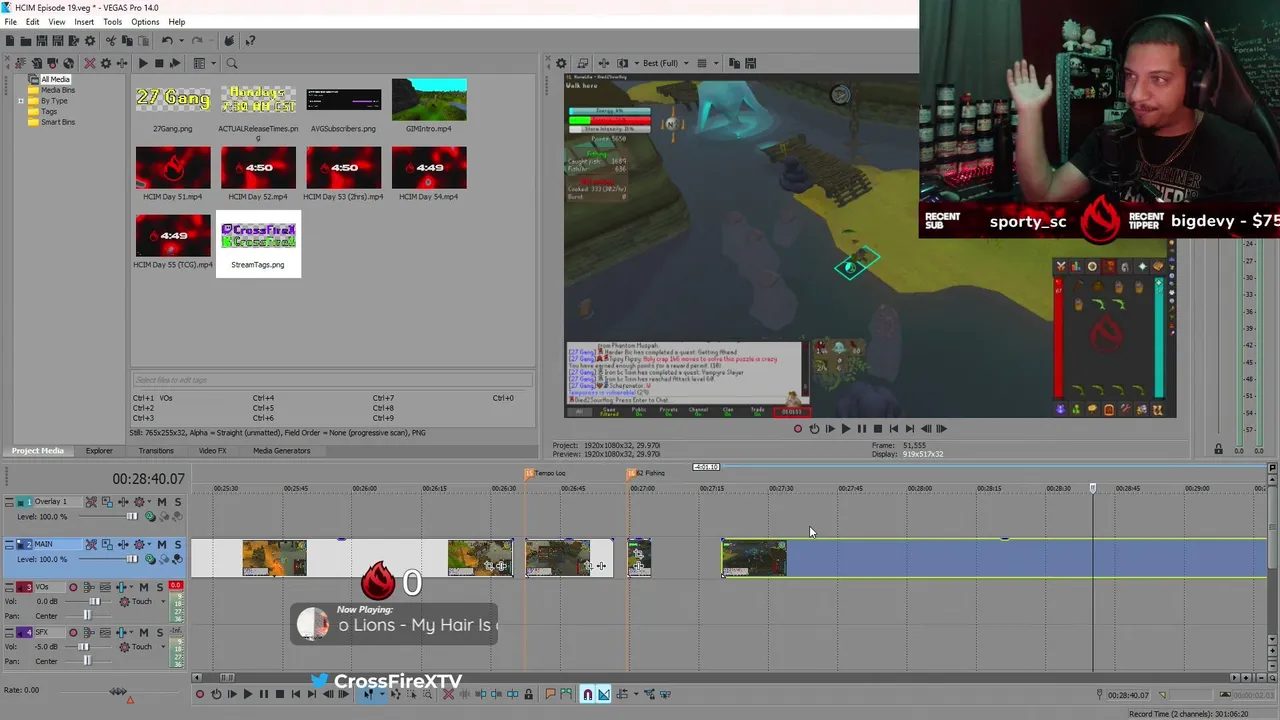1280x720 pixels.
Task: Open Video Preview settings gear icon
Action: (561, 63)
